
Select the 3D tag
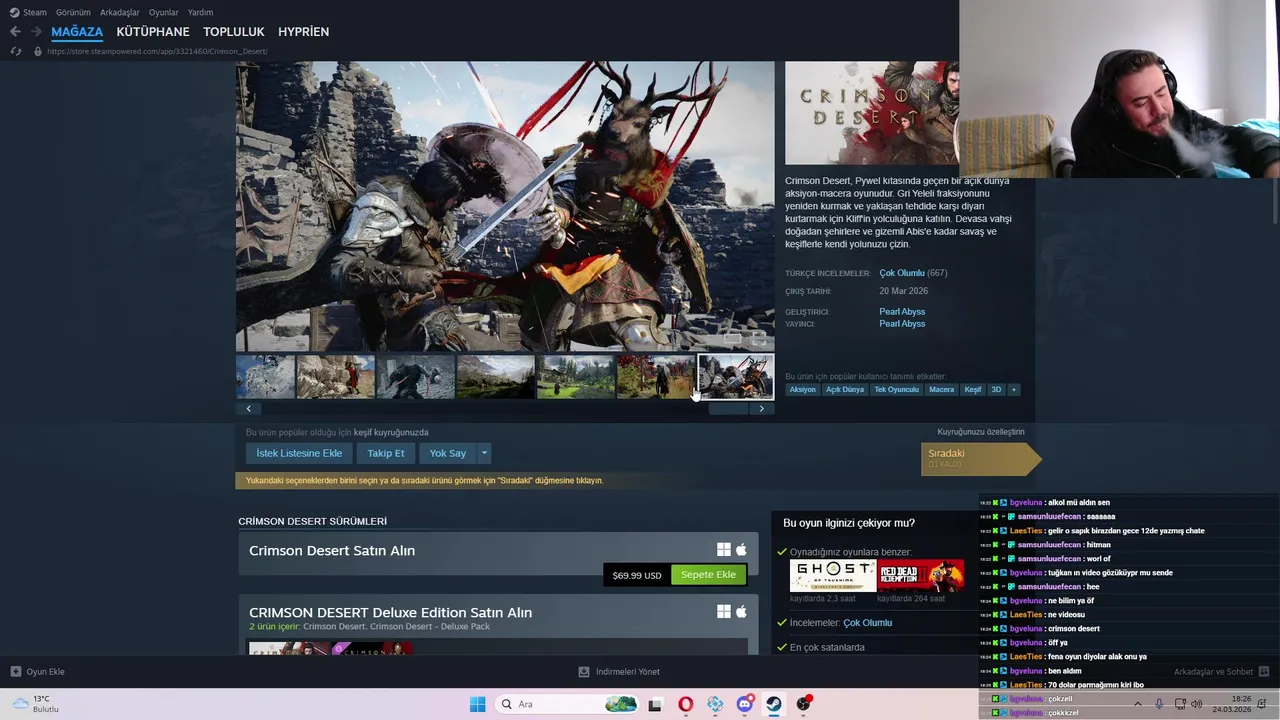tap(996, 389)
